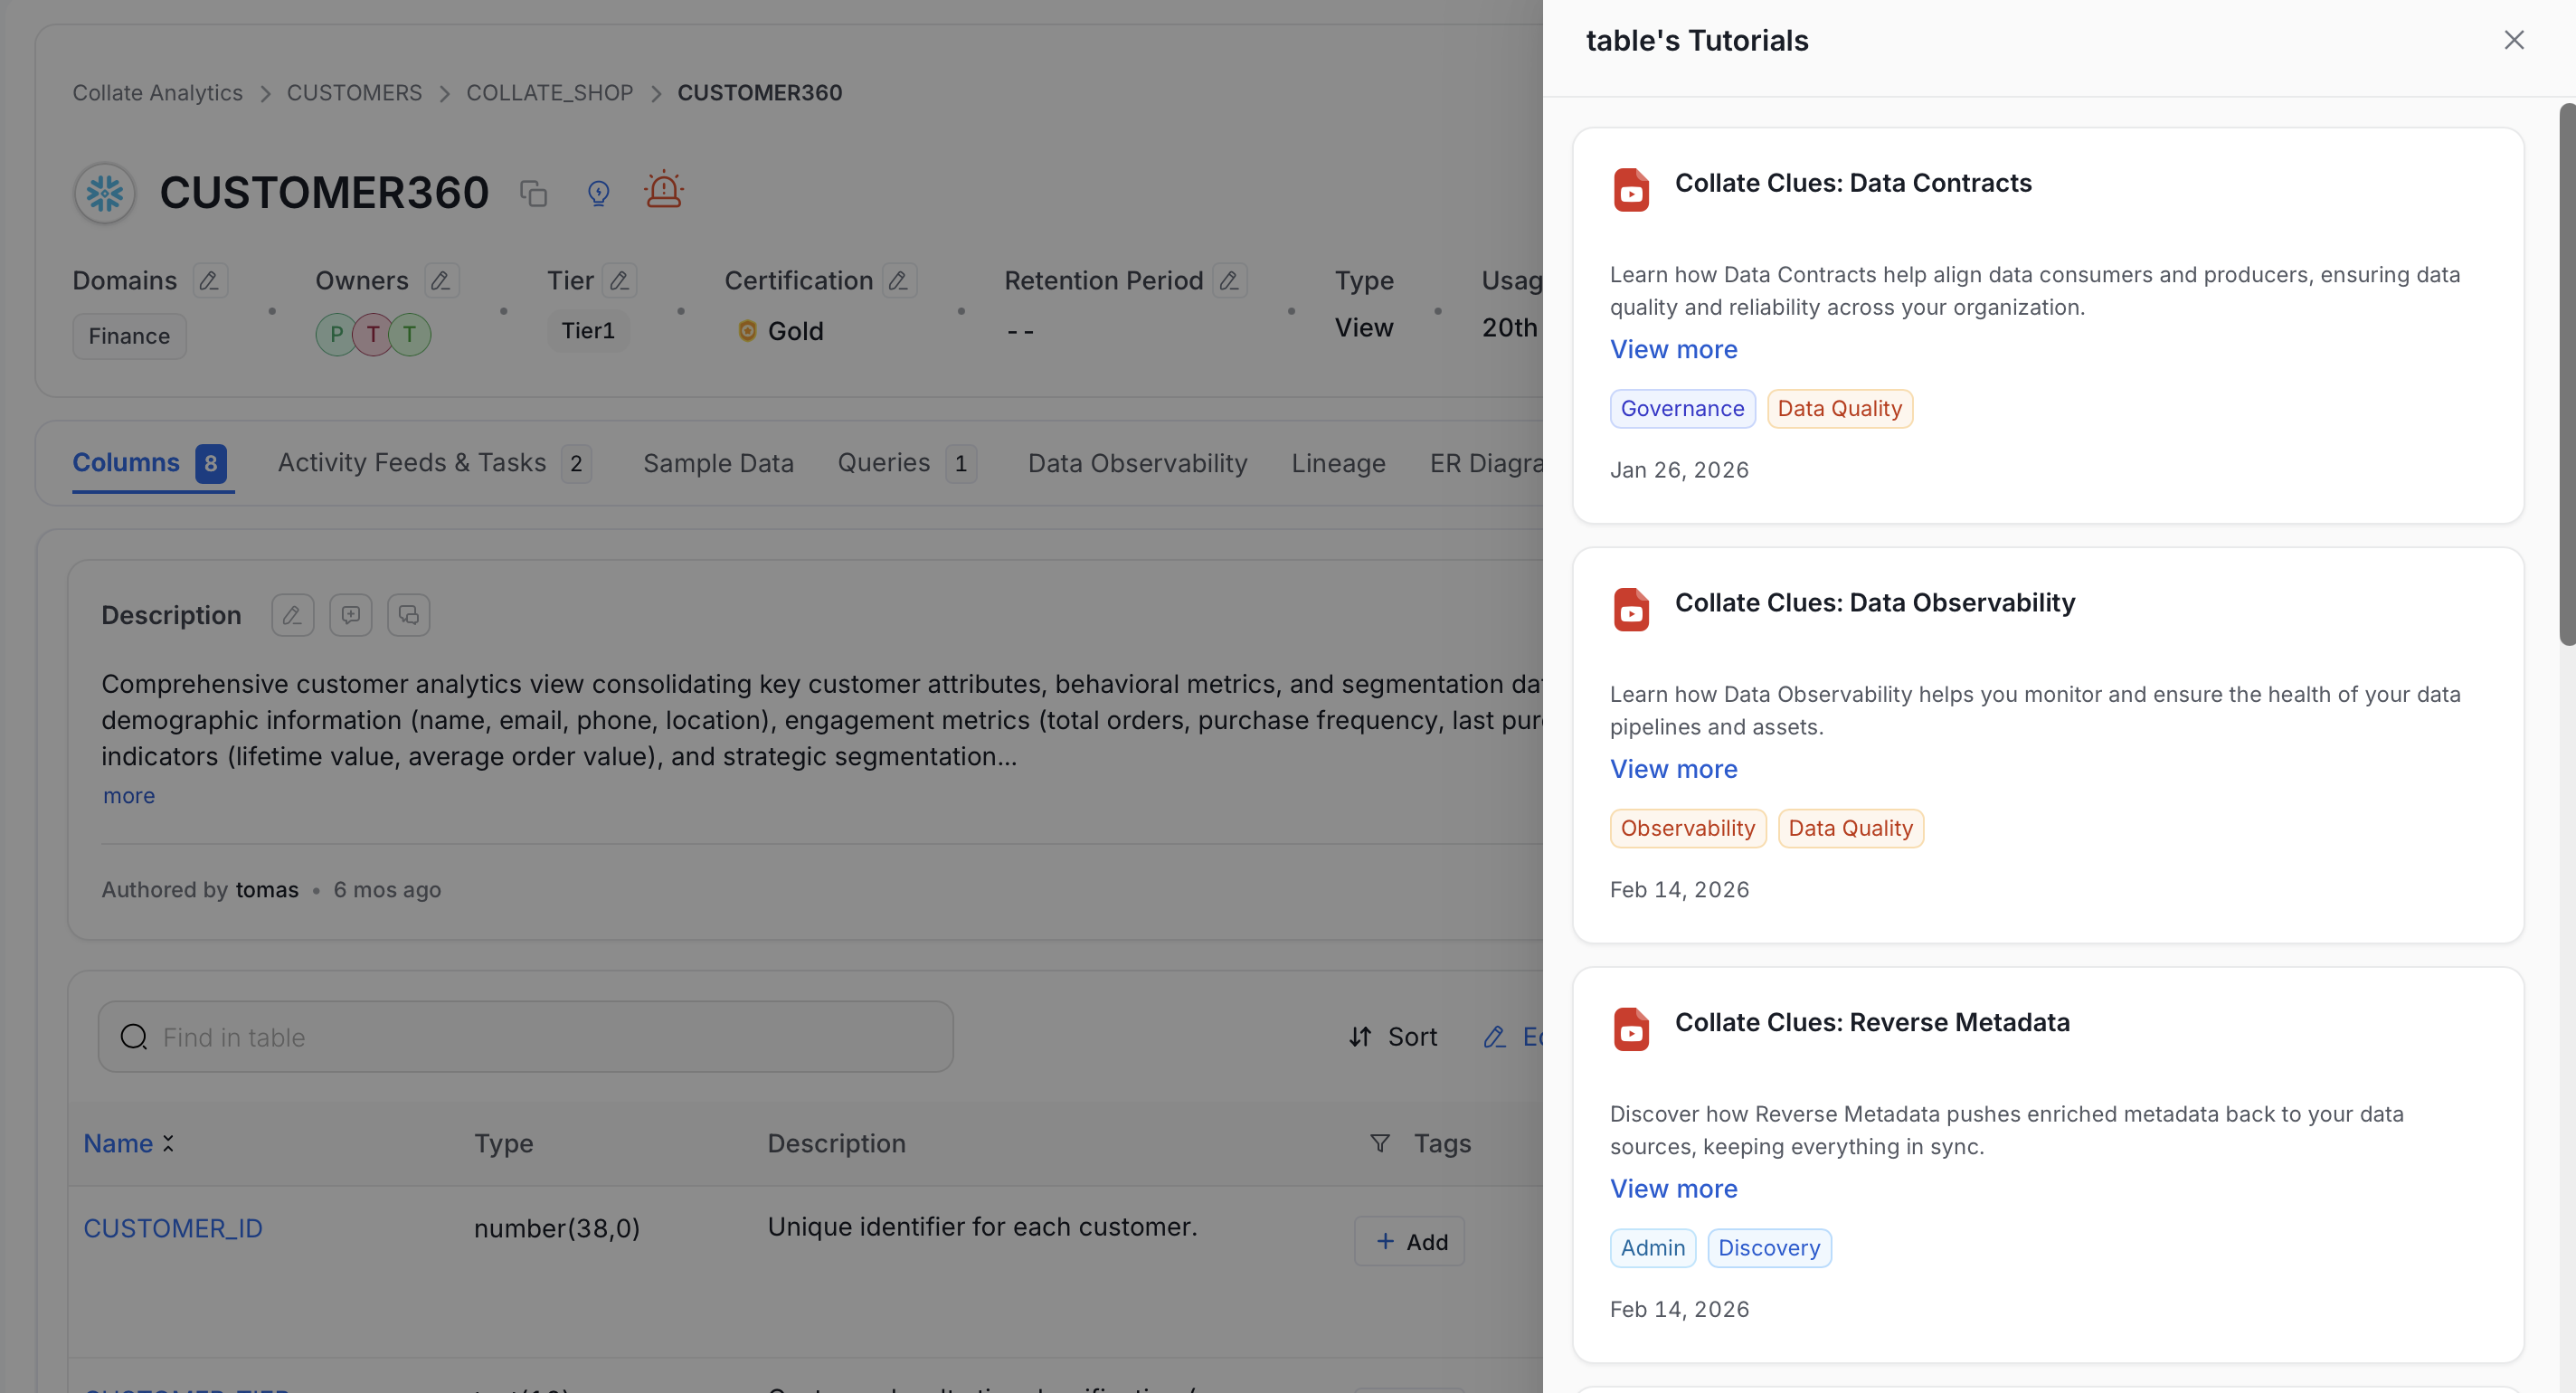
Task: Click 'Unique identifier for each customer.' description
Action: click(x=982, y=1227)
